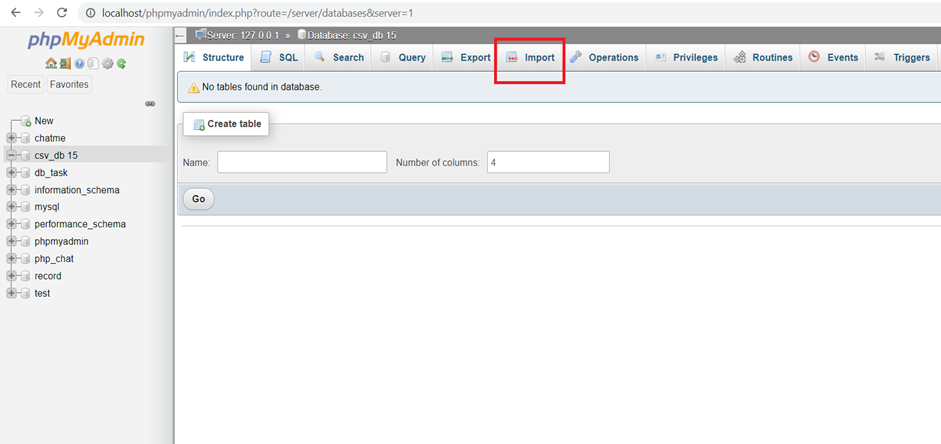The width and height of the screenshot is (941, 444).
Task: Reload navigation panel with green refresh icon
Action: tap(121, 64)
